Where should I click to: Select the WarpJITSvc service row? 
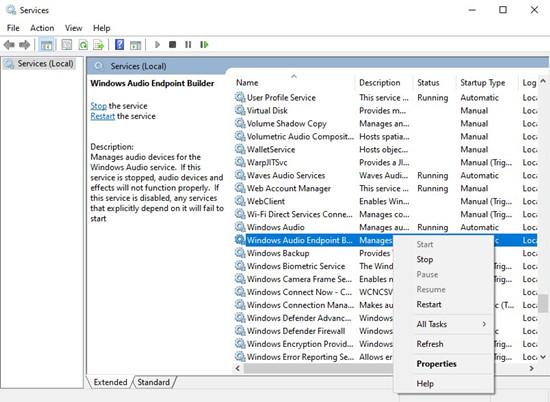tap(385, 162)
